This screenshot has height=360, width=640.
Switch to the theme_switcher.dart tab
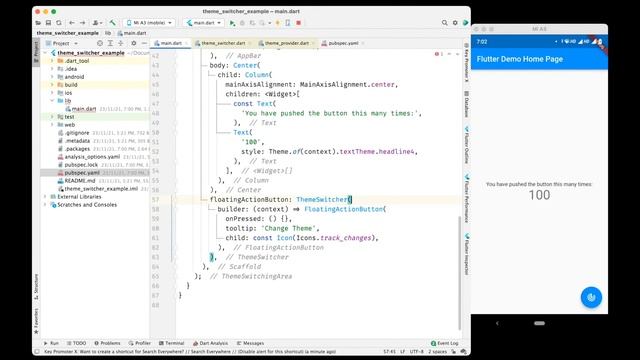click(223, 43)
